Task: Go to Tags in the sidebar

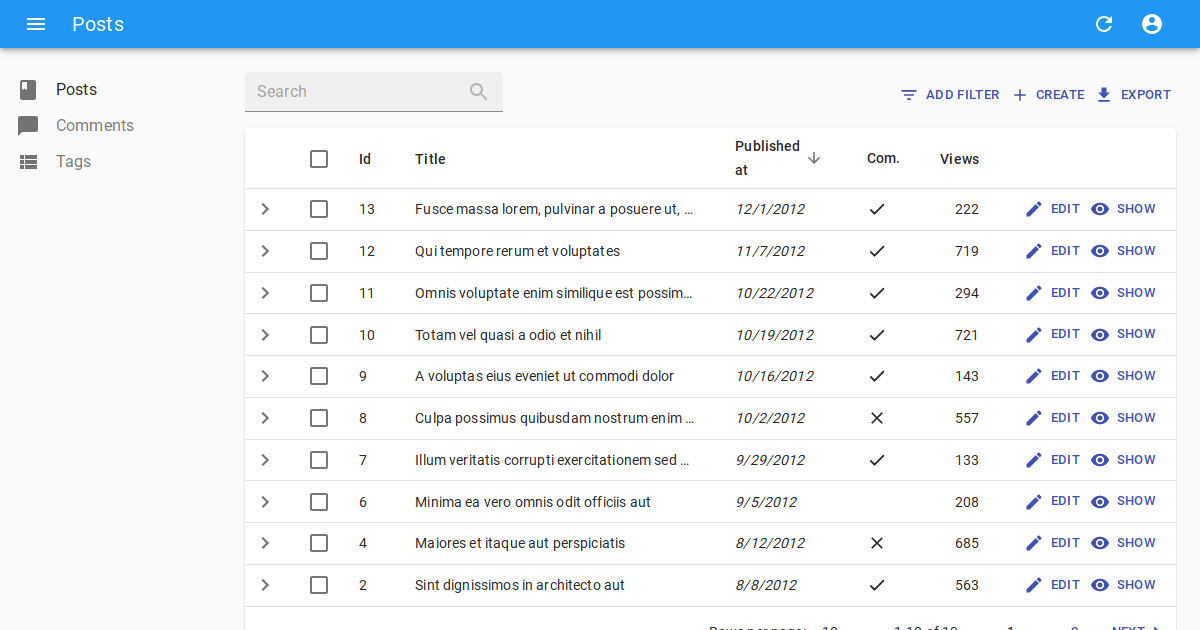Action: point(73,161)
